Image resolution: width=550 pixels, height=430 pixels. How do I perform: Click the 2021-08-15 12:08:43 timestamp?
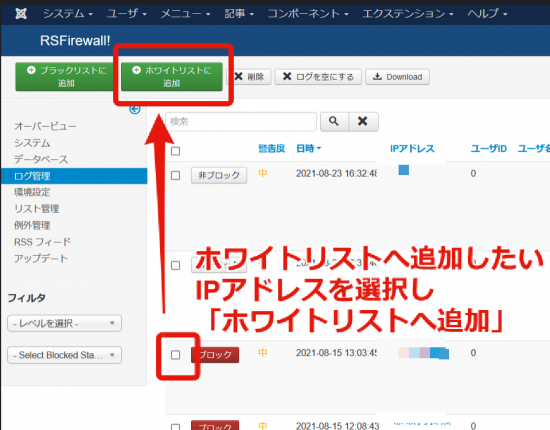(x=337, y=426)
